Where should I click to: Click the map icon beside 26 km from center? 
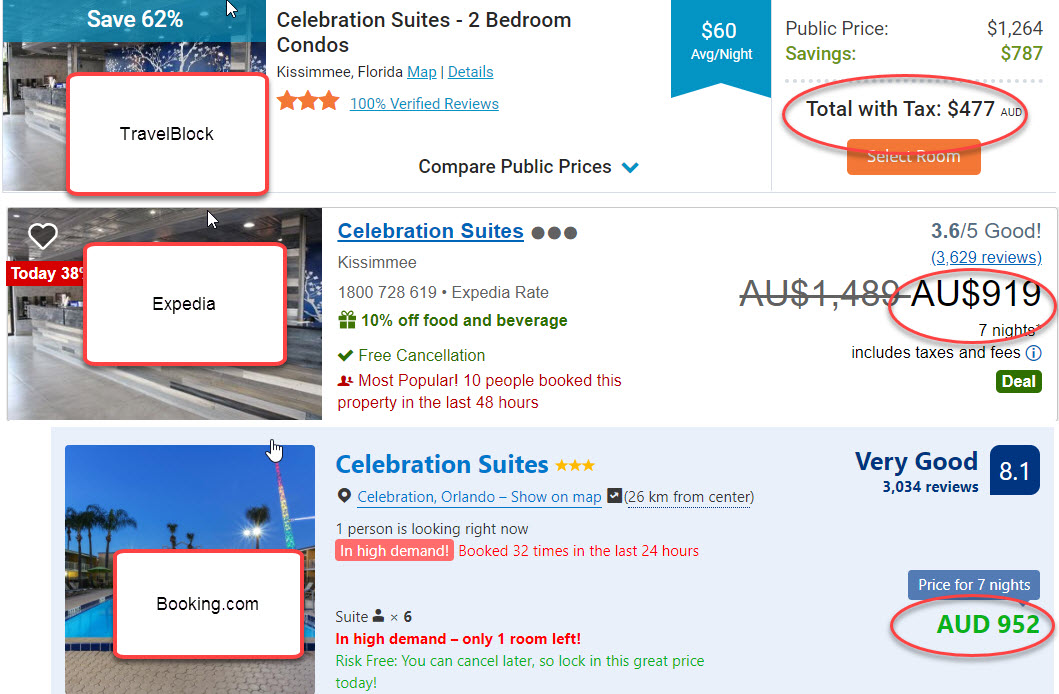tap(615, 496)
